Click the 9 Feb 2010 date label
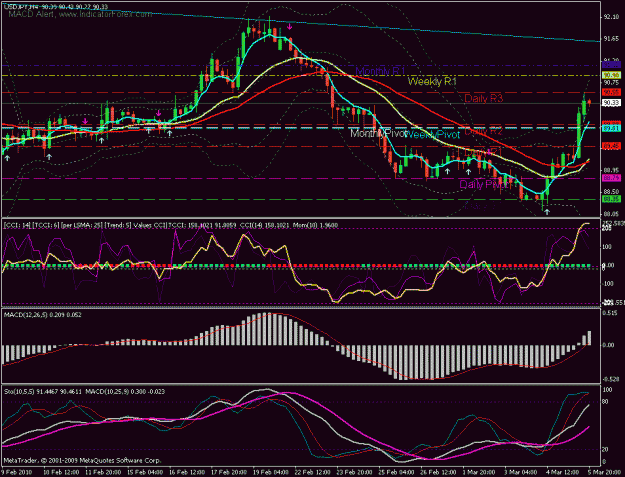625x477 pixels. click(14, 472)
